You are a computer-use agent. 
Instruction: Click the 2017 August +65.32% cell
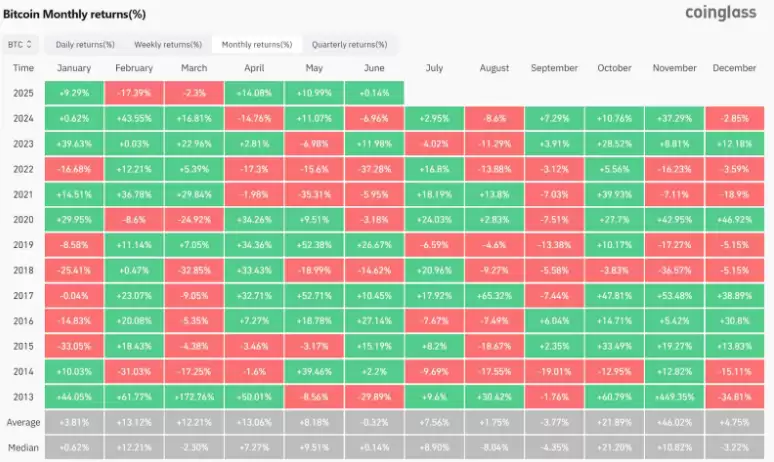click(493, 295)
